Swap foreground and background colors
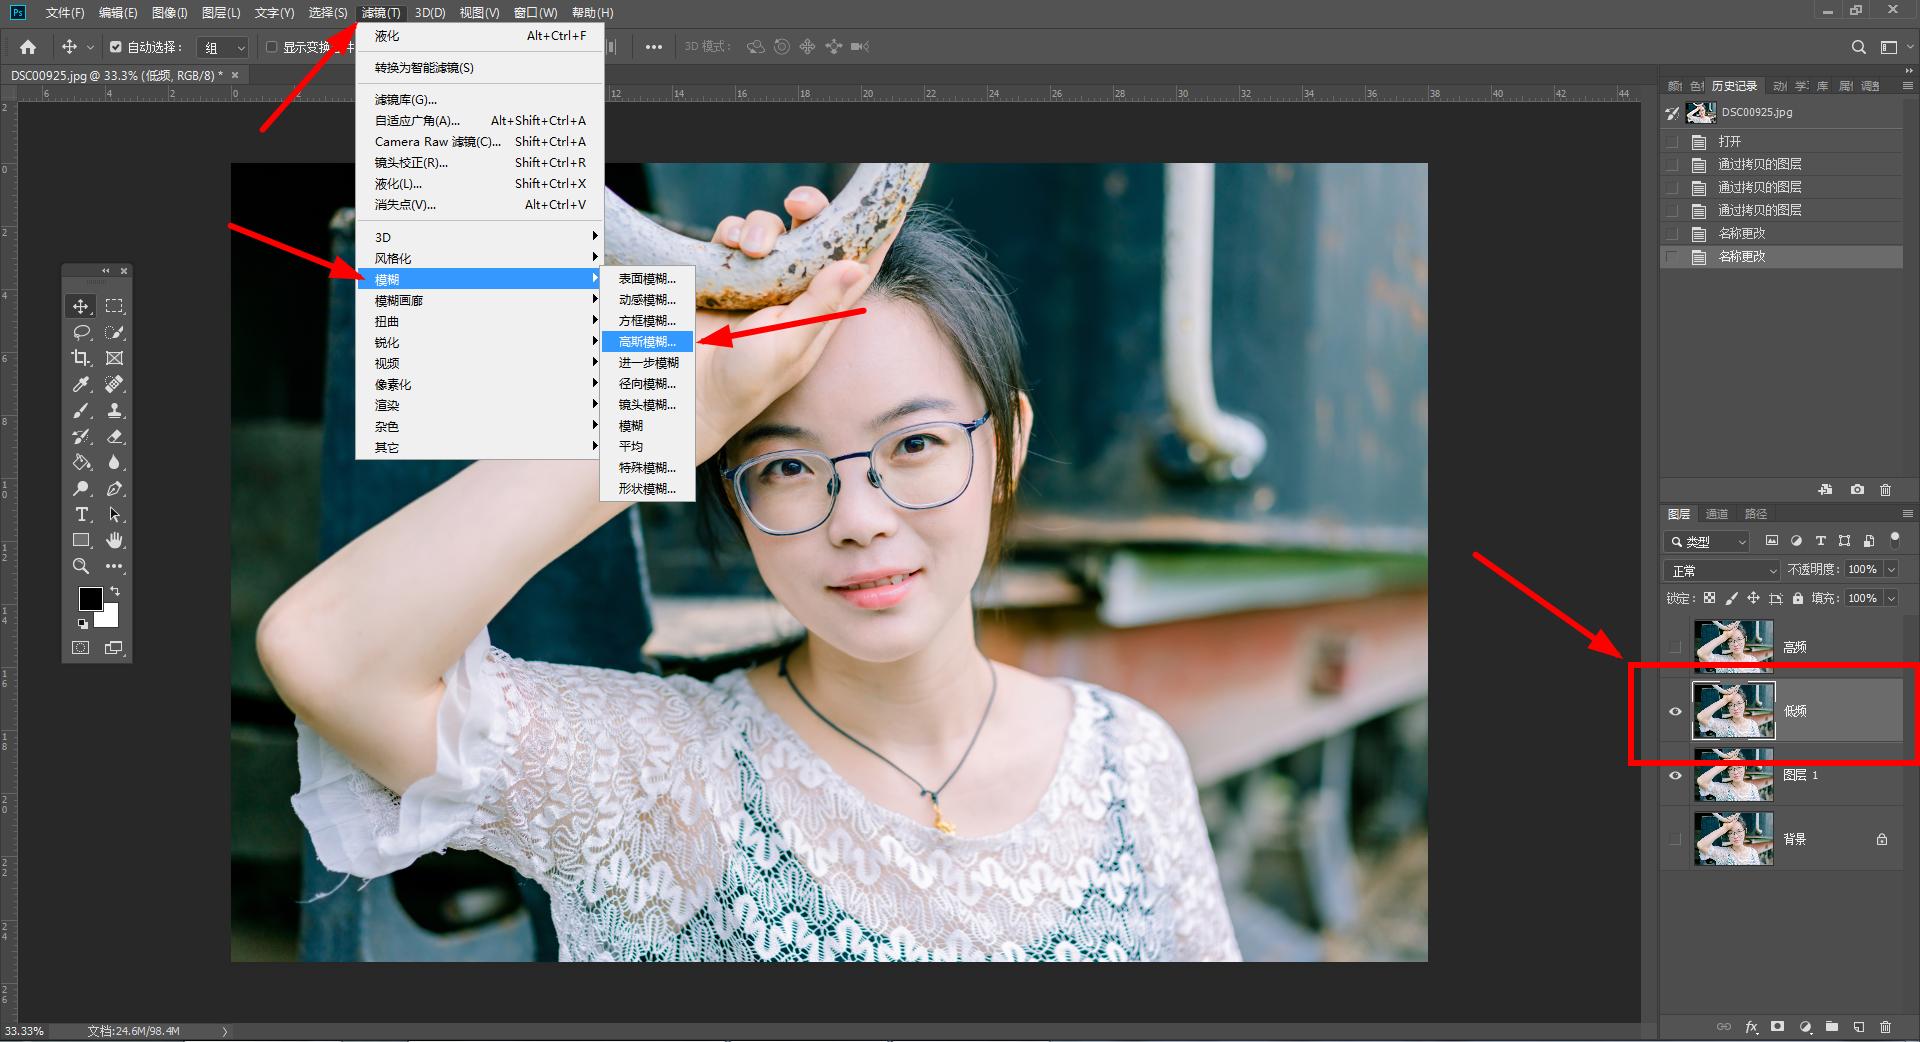 tap(115, 592)
